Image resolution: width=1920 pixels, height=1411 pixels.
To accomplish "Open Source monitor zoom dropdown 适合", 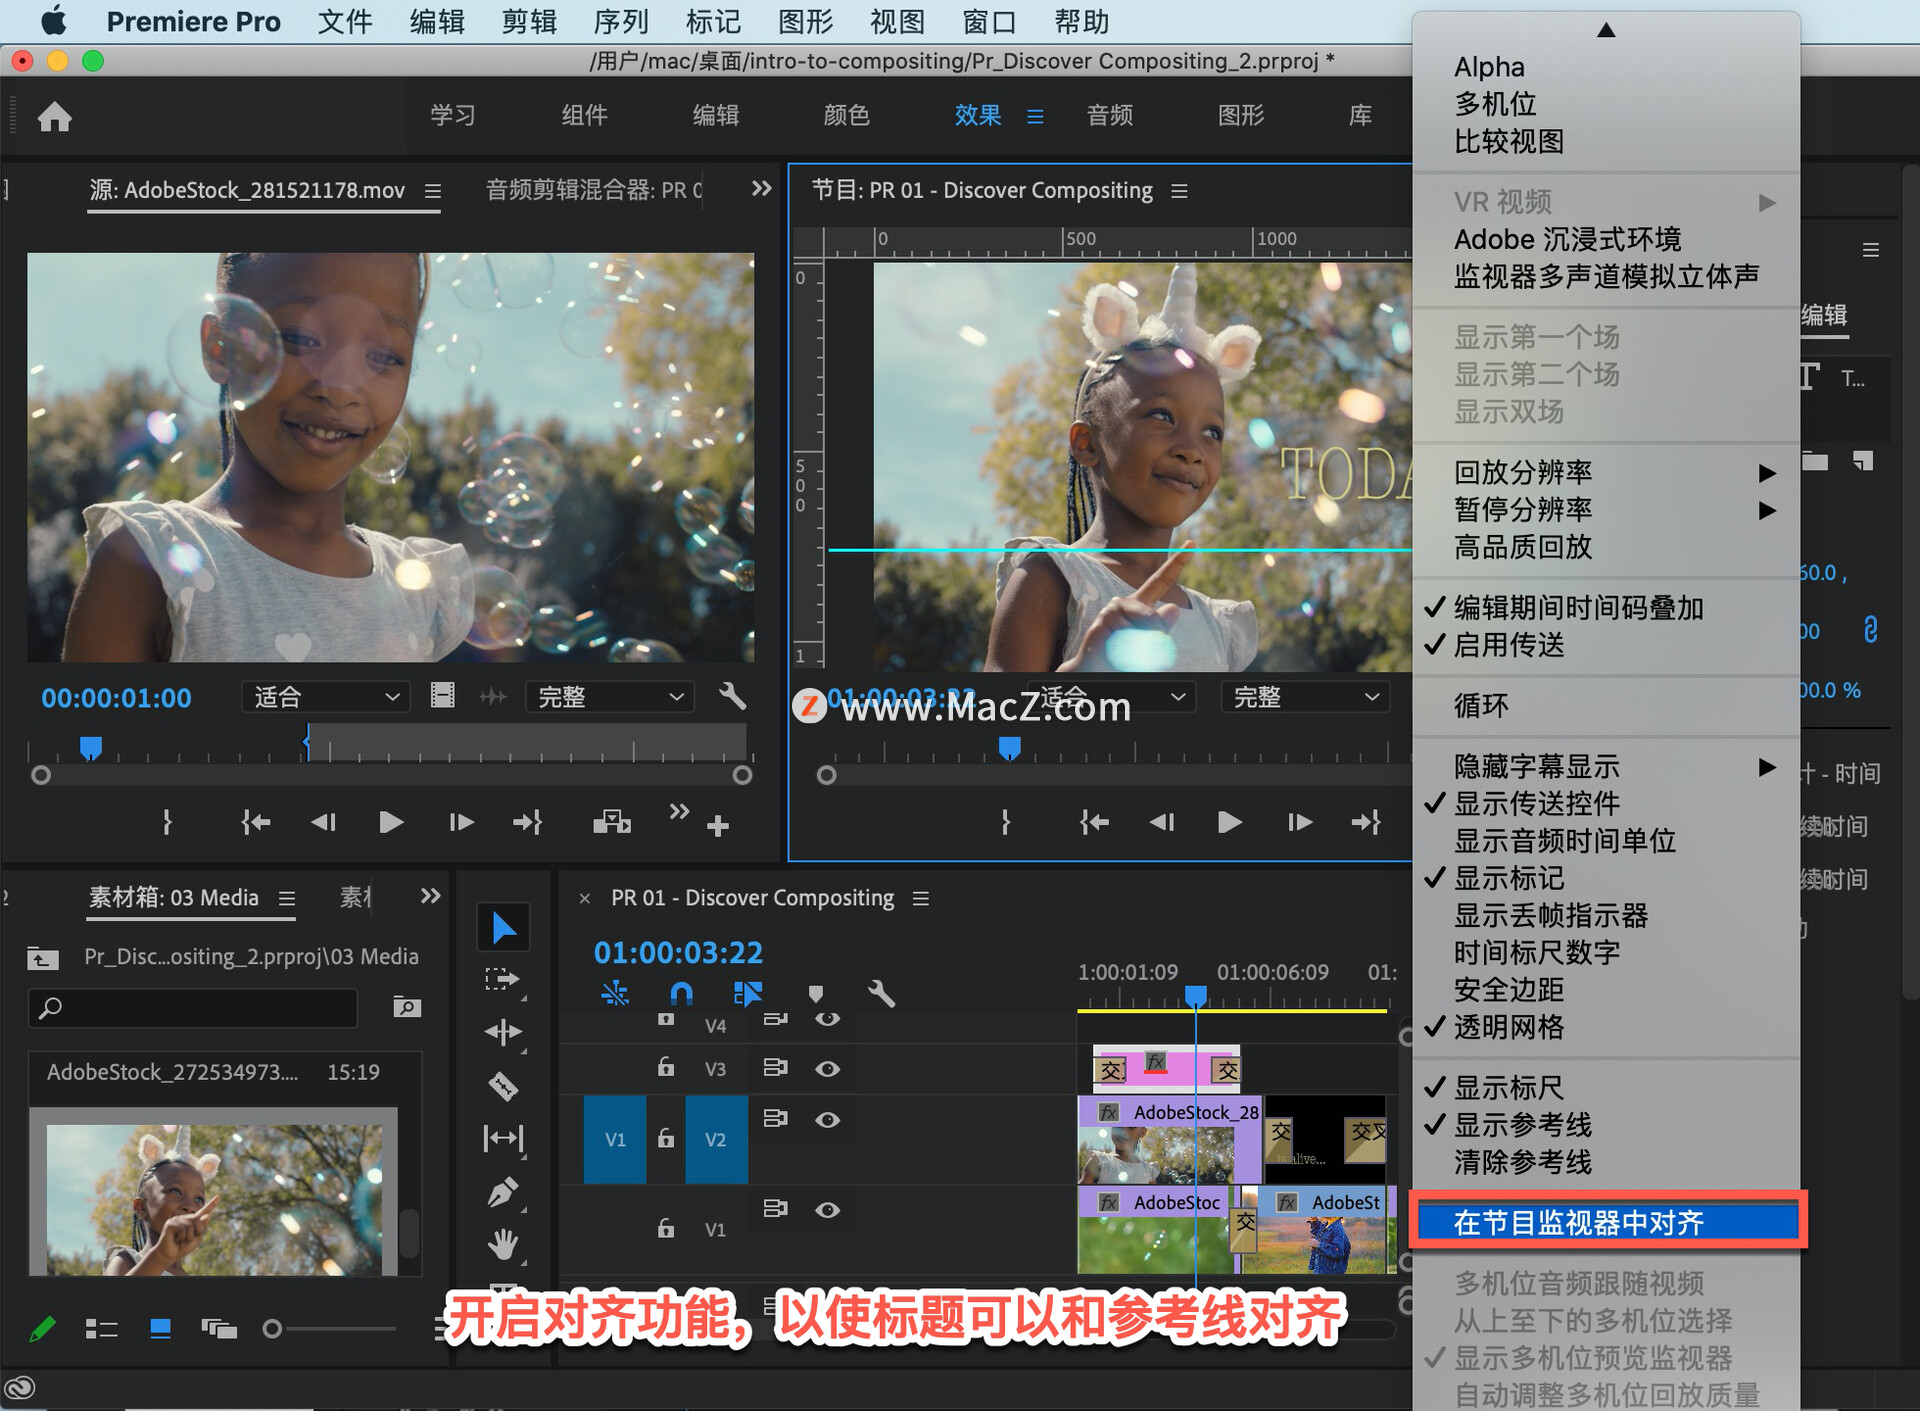I will tap(326, 696).
